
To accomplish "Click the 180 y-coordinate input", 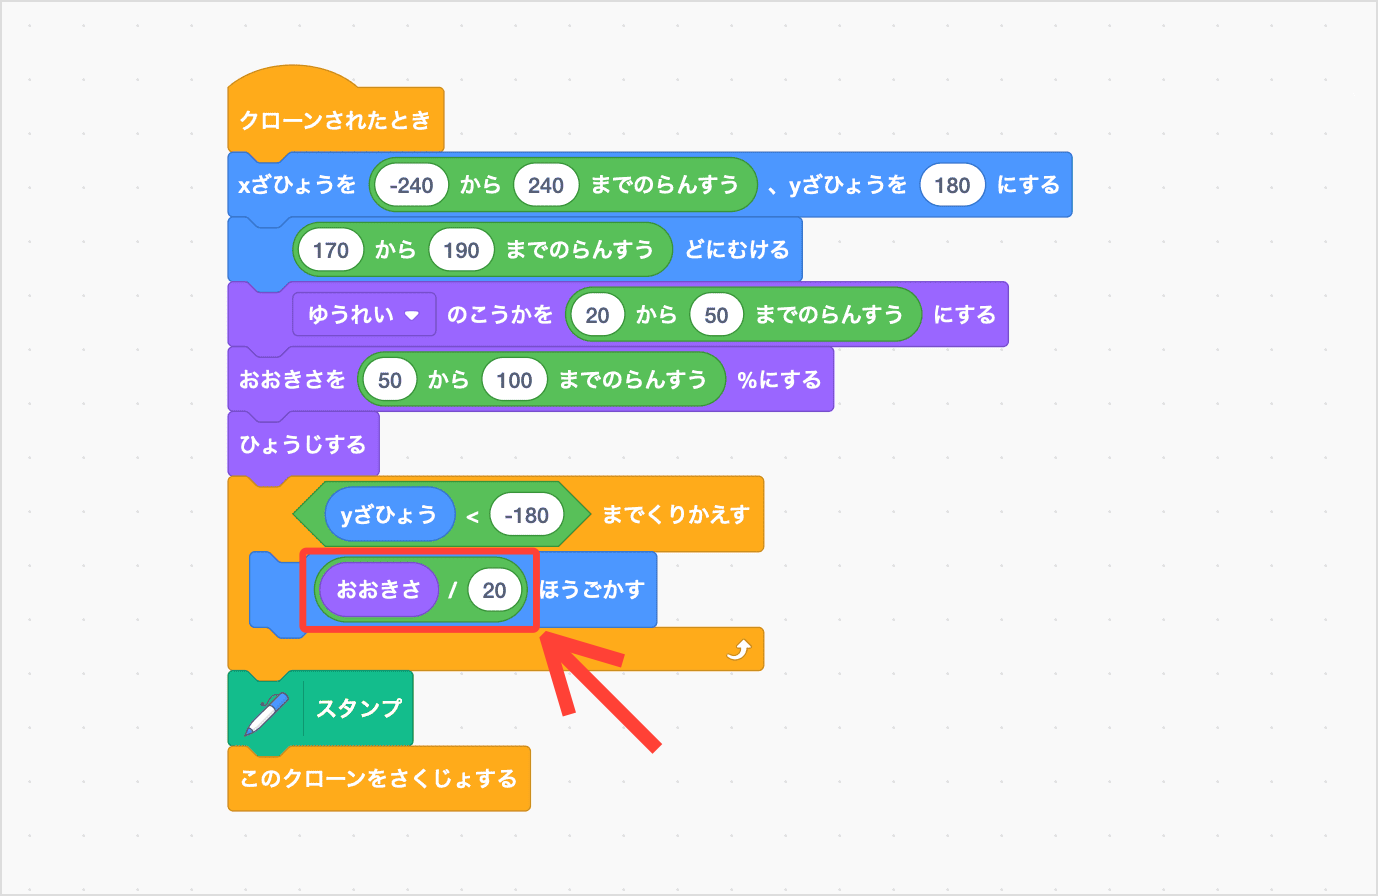I will [x=952, y=185].
